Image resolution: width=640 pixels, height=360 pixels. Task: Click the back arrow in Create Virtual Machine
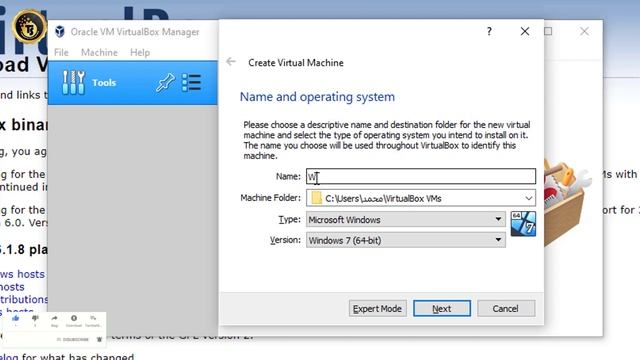point(231,62)
